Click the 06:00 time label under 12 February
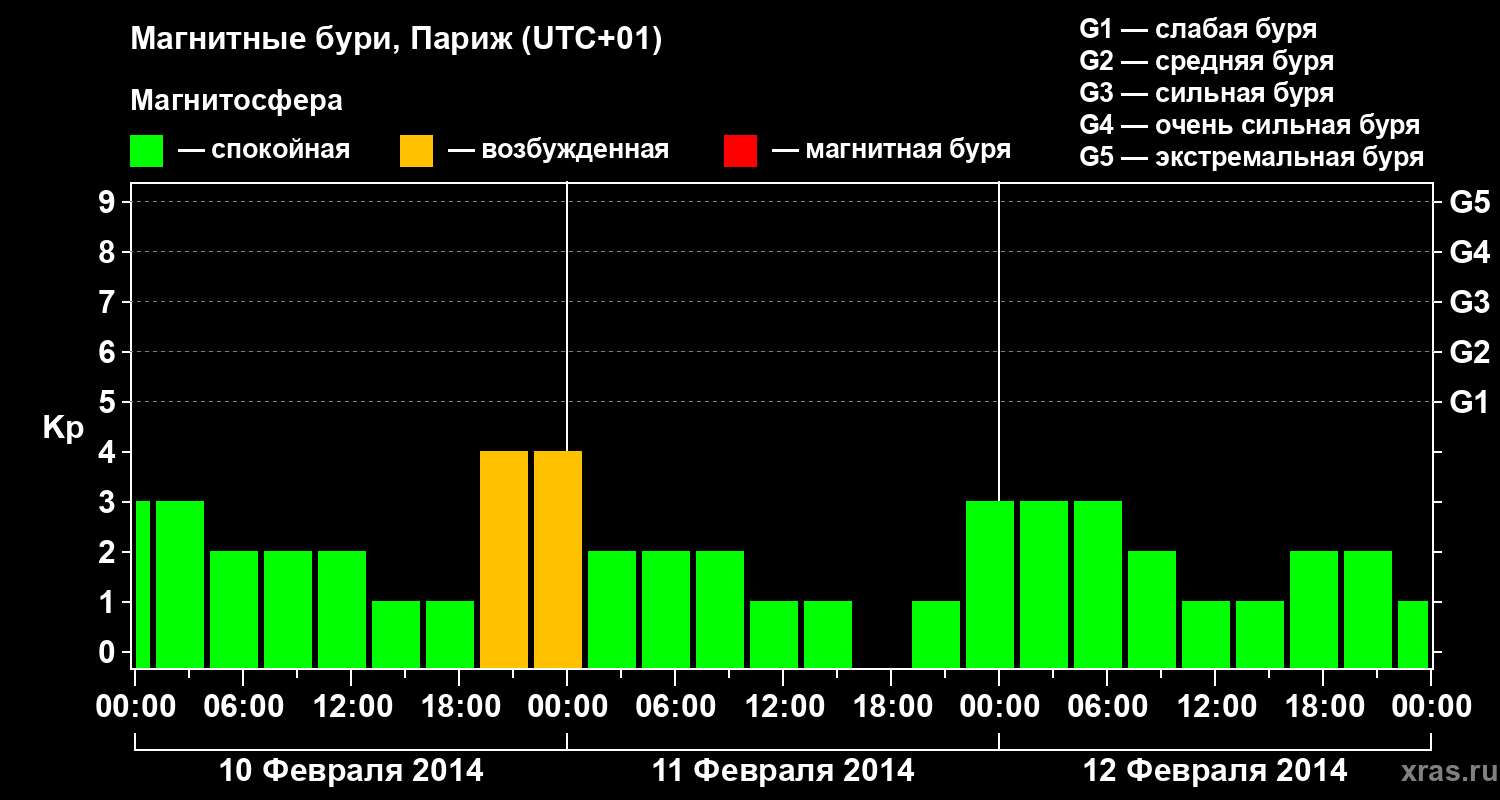 pos(1107,706)
